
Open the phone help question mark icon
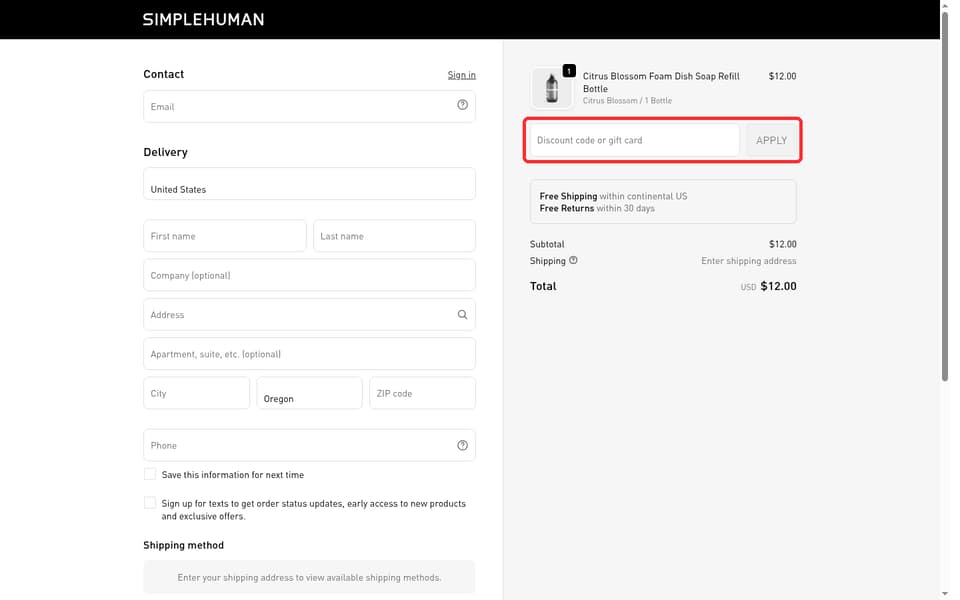pyautogui.click(x=462, y=445)
